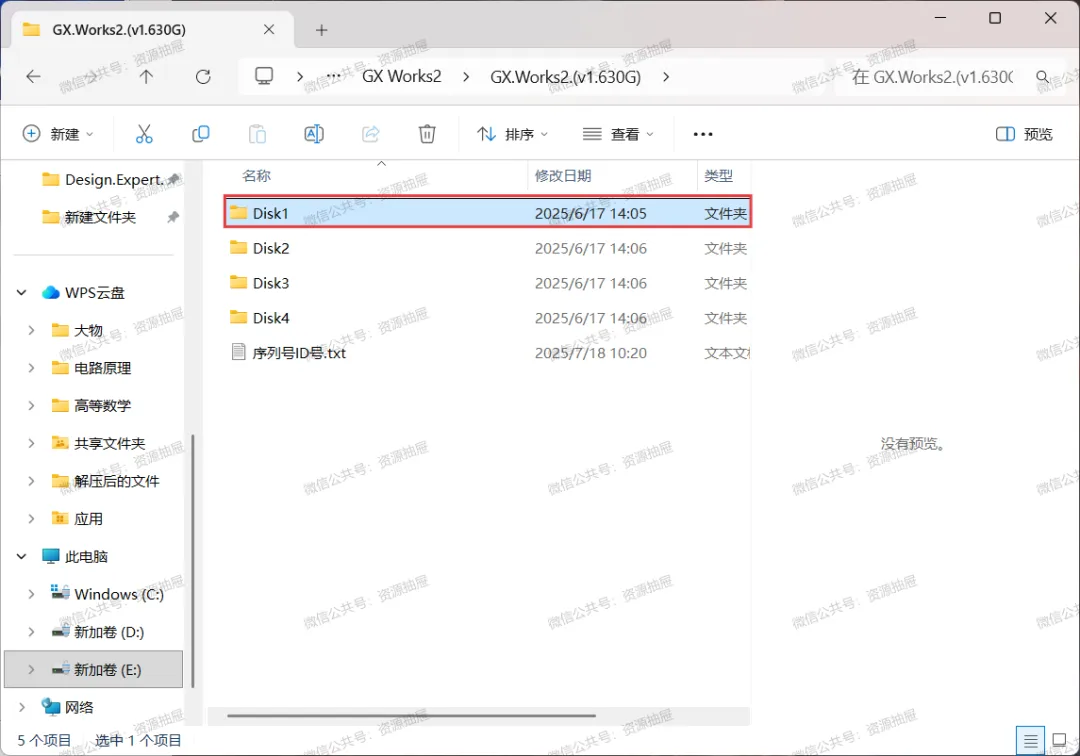Screen dimensions: 1080x756
Task: Refresh the current folder view
Action: pos(202,76)
